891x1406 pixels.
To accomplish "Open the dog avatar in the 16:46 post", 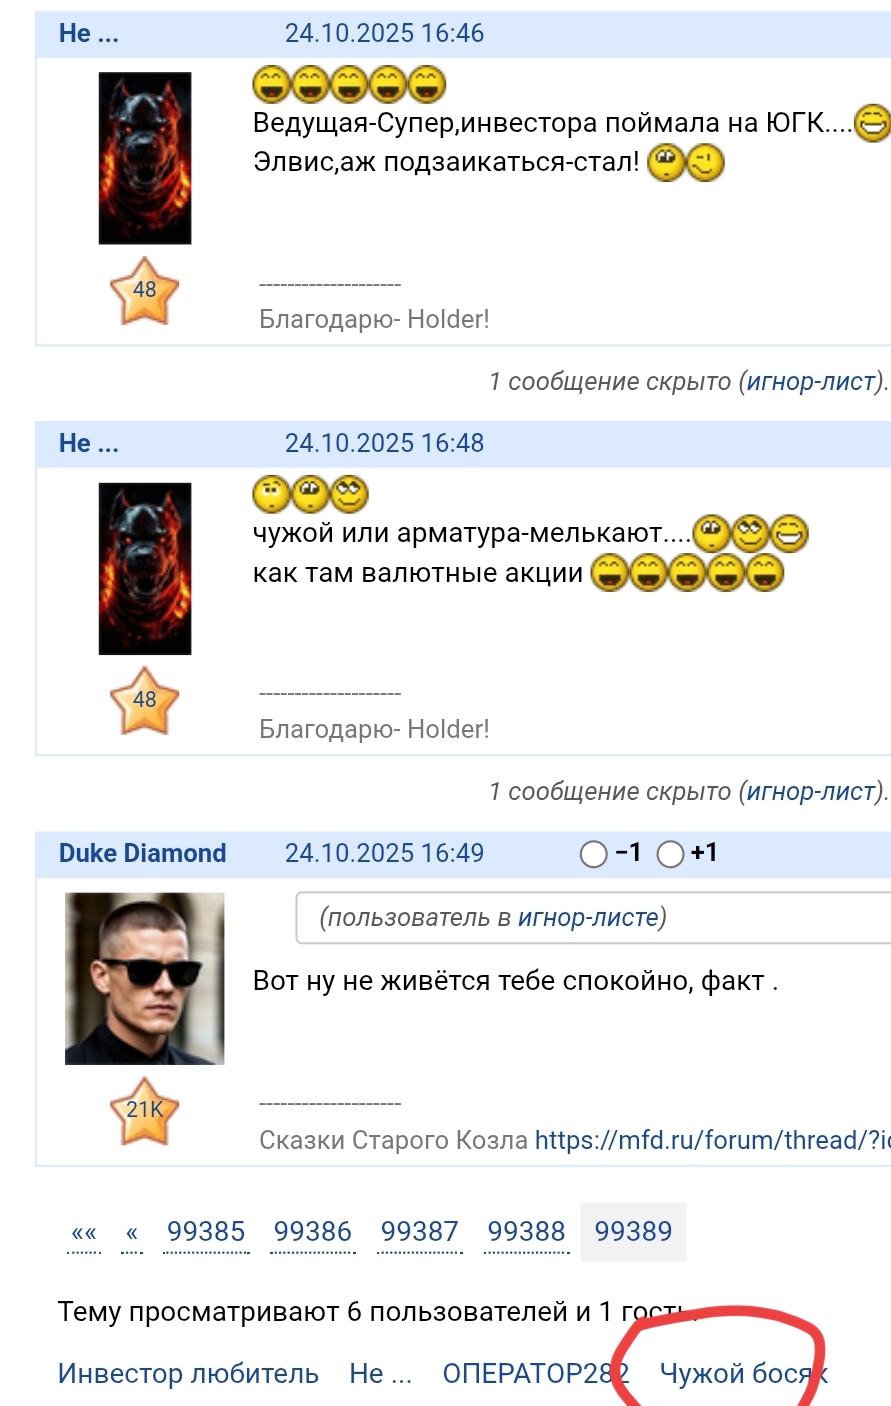I will [145, 158].
